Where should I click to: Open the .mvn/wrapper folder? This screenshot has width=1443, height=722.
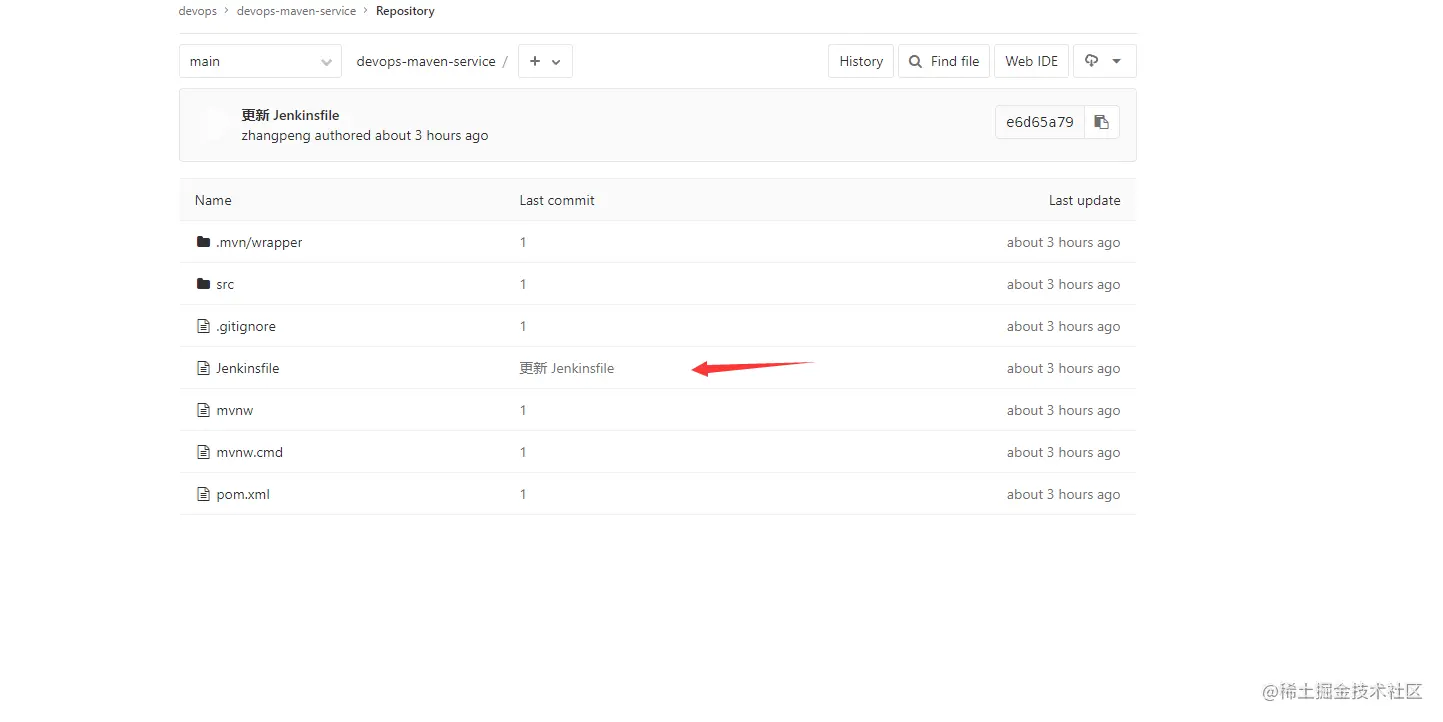[x=259, y=242]
